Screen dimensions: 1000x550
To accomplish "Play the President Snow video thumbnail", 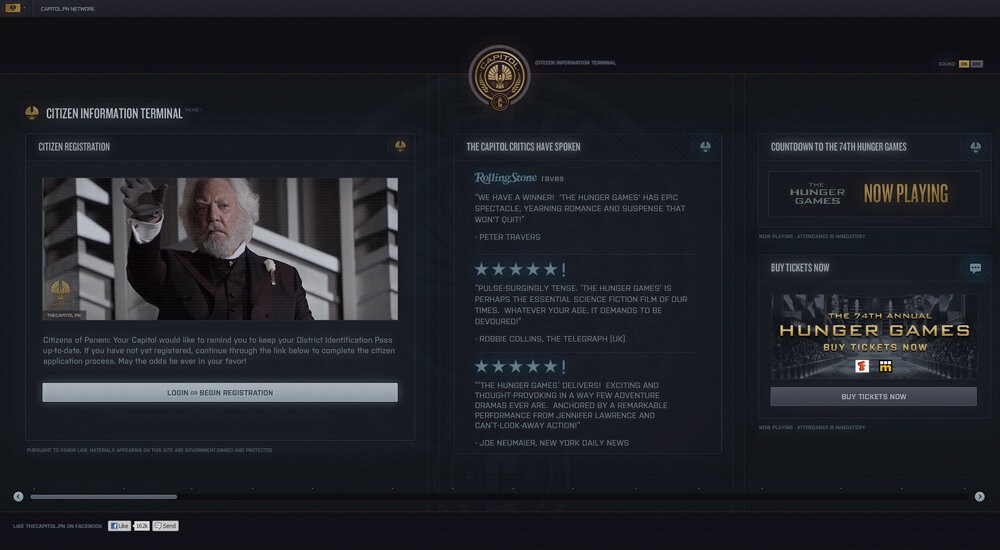I will (x=220, y=249).
